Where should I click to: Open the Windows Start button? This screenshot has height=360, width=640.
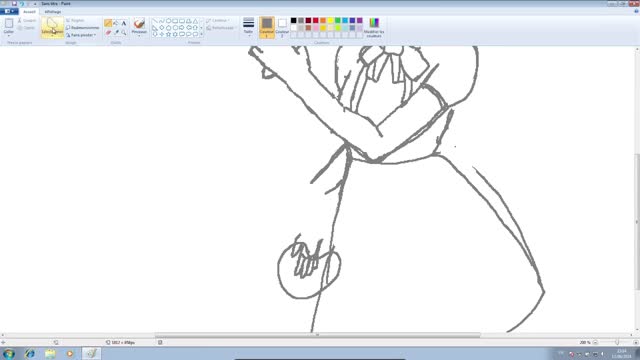pyautogui.click(x=9, y=353)
